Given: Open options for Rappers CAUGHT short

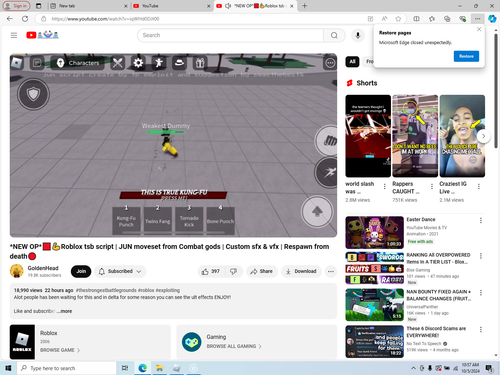Looking at the screenshot, I should tap(432, 186).
